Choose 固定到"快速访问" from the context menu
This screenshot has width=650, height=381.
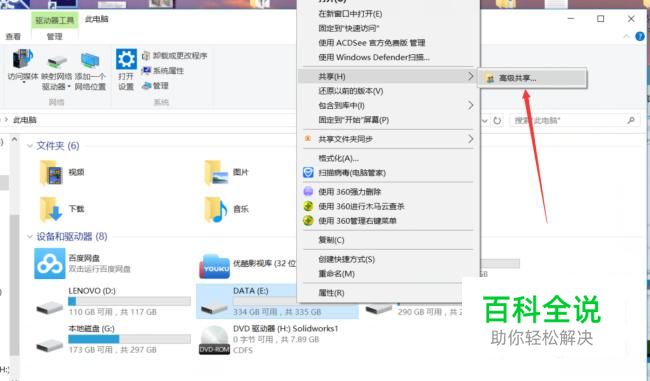349,28
